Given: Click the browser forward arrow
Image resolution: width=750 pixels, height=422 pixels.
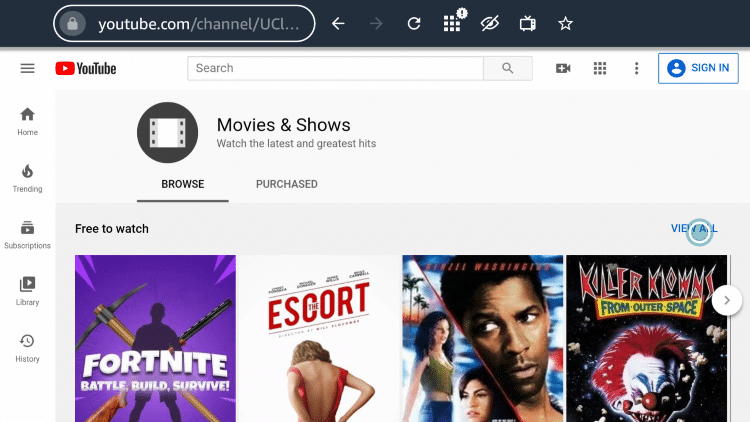Looking at the screenshot, I should (x=376, y=23).
